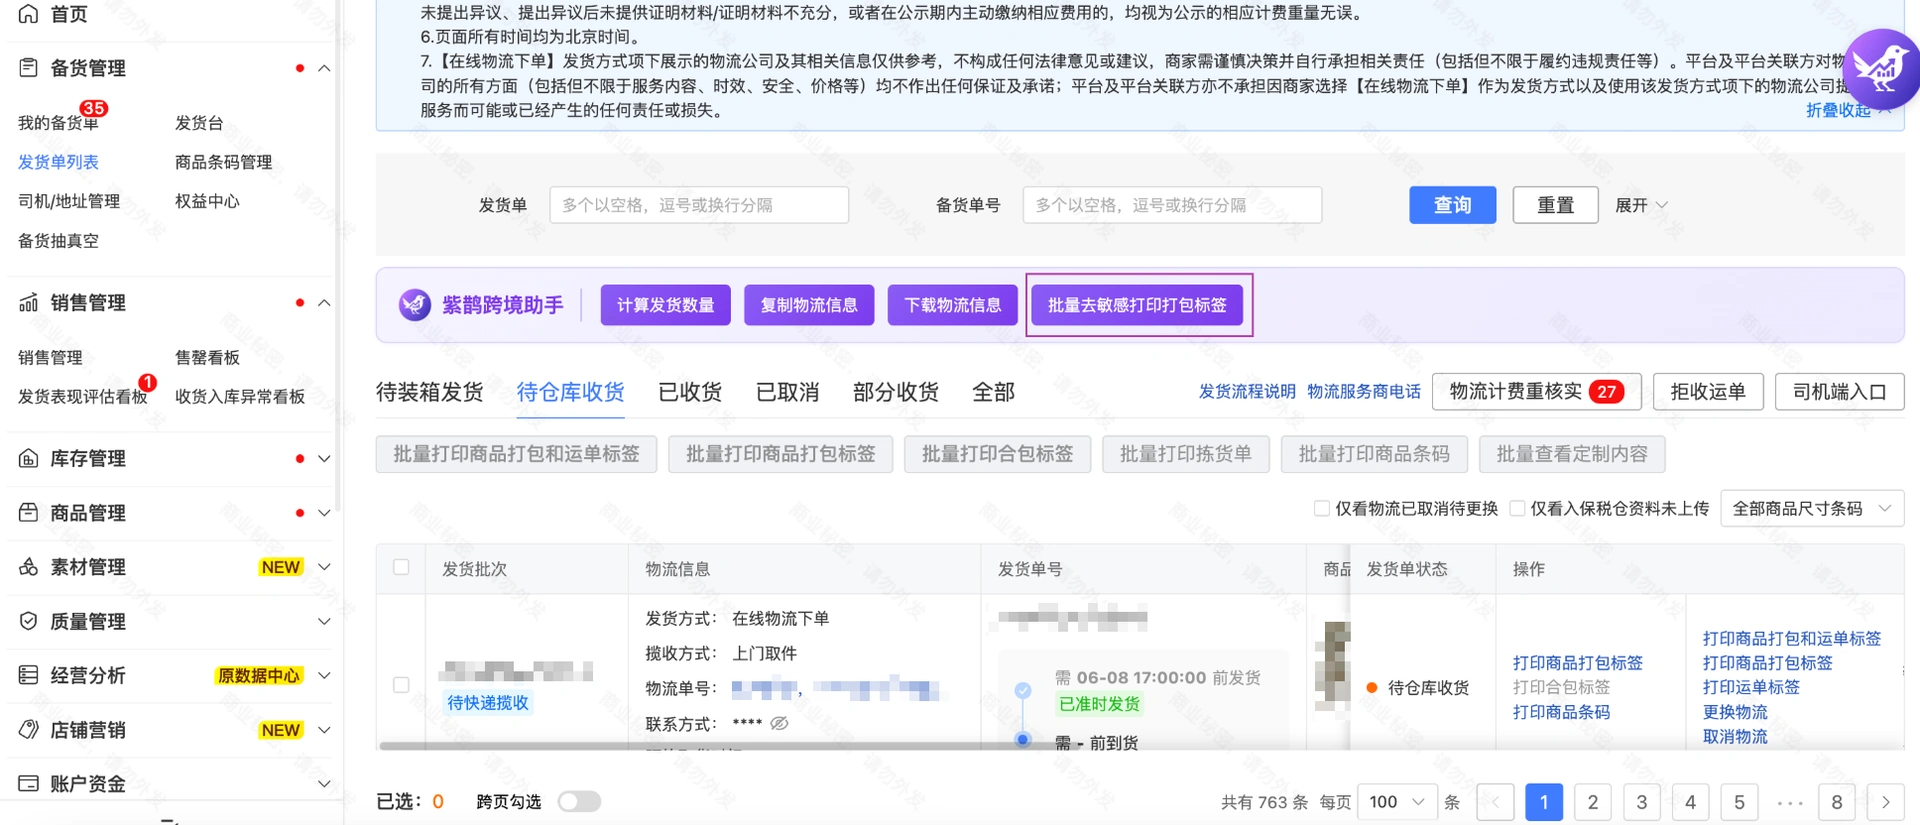Click the 复制物流信息 button
Image resolution: width=1920 pixels, height=825 pixels.
[809, 305]
